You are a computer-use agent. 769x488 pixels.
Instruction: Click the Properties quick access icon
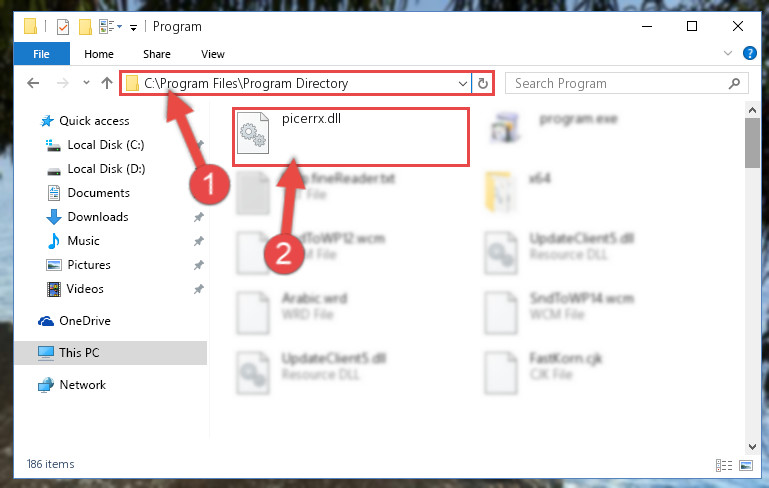(63, 26)
